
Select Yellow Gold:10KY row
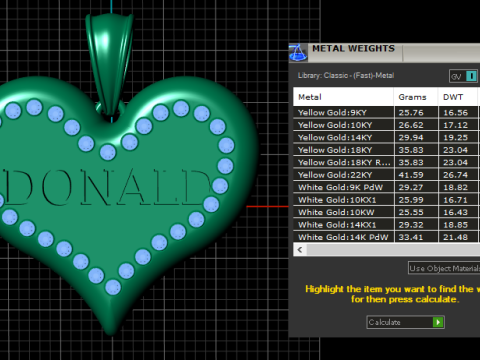pos(387,125)
